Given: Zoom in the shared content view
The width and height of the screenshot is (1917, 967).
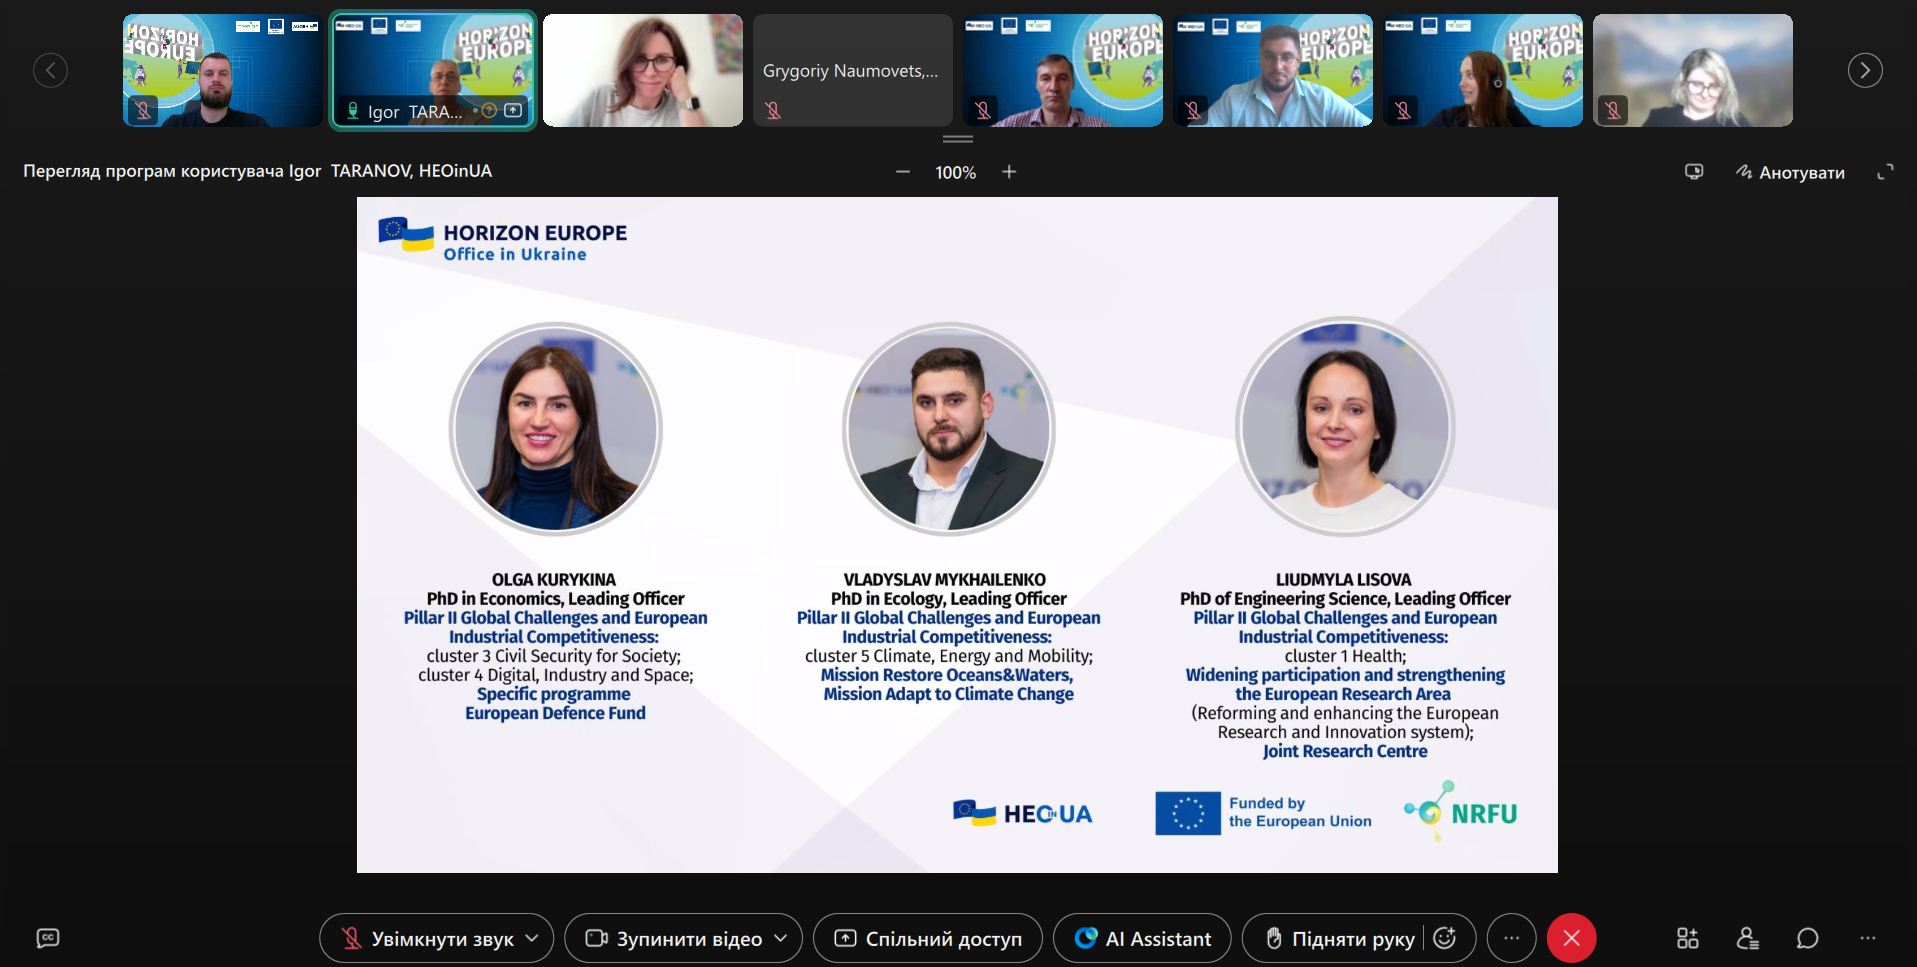Looking at the screenshot, I should [x=1009, y=172].
